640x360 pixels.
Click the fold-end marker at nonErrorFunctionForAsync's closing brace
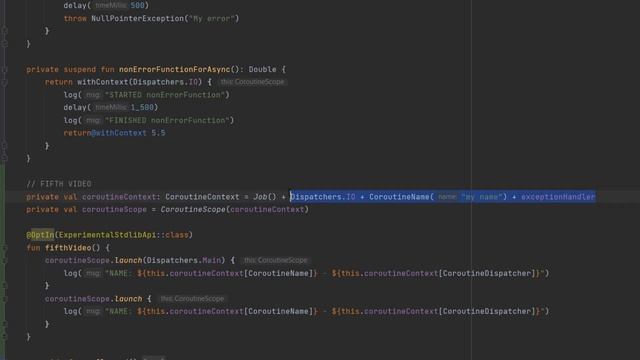(4, 158)
